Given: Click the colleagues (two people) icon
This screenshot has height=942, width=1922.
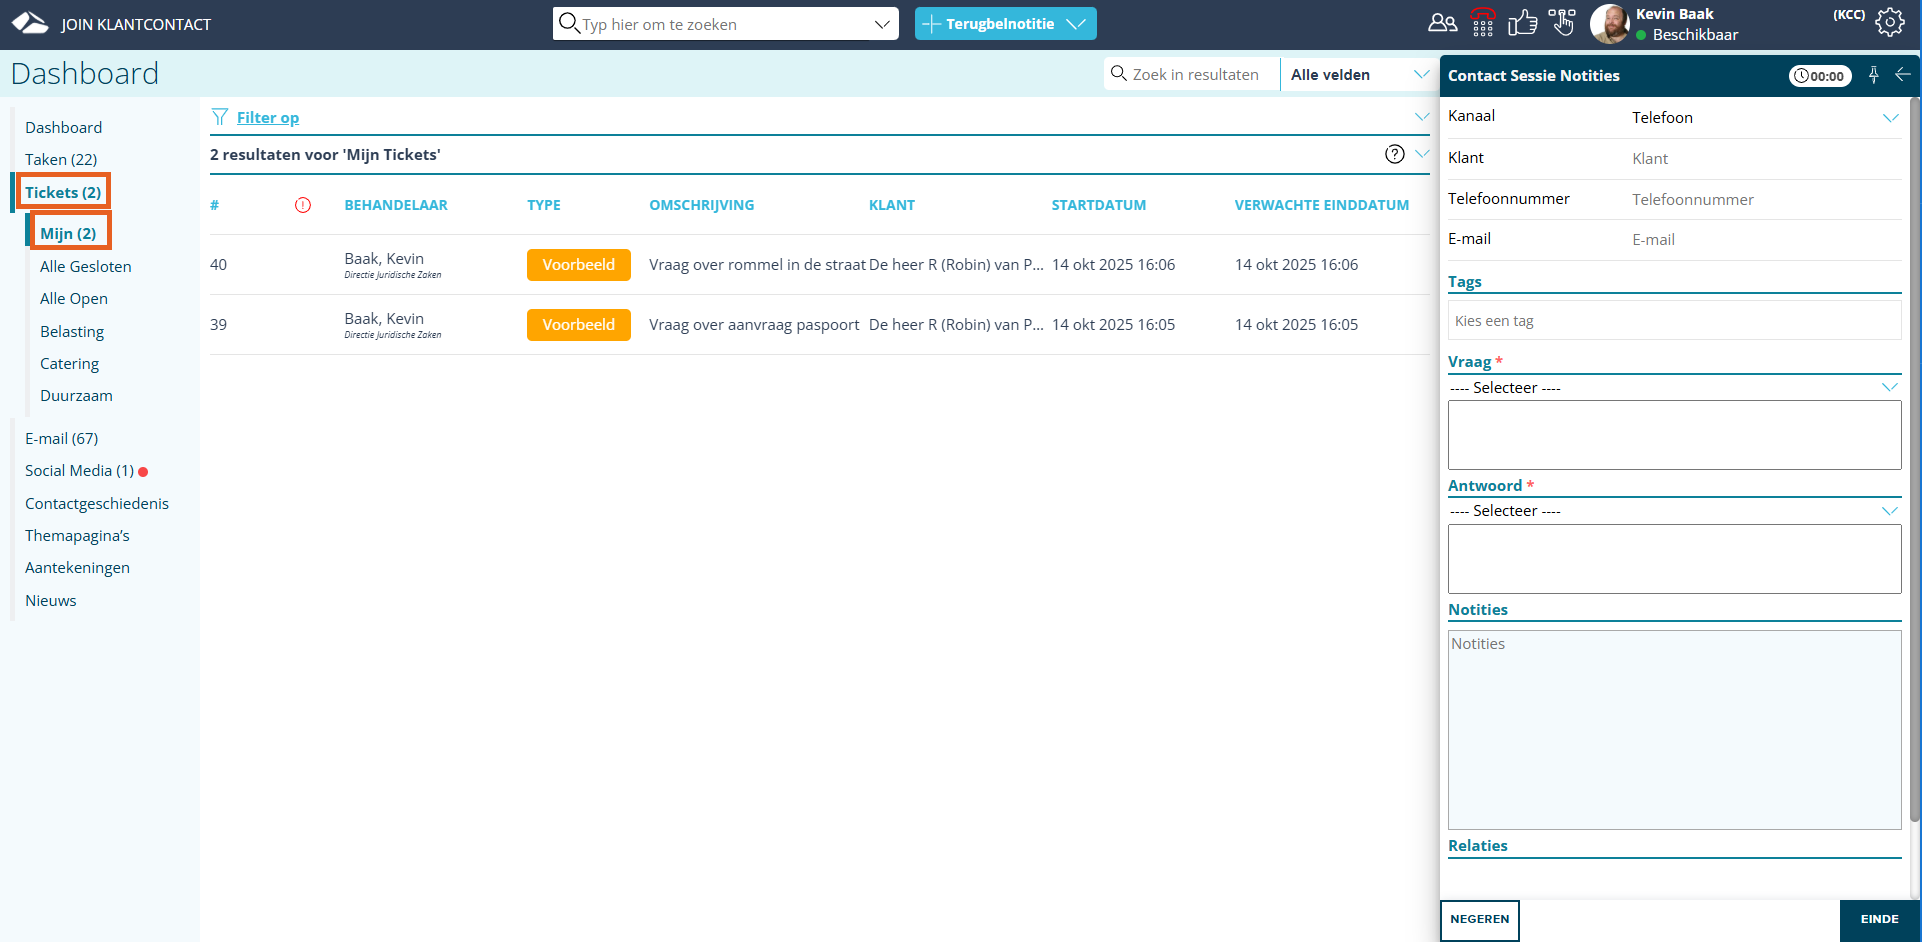Looking at the screenshot, I should [x=1442, y=23].
